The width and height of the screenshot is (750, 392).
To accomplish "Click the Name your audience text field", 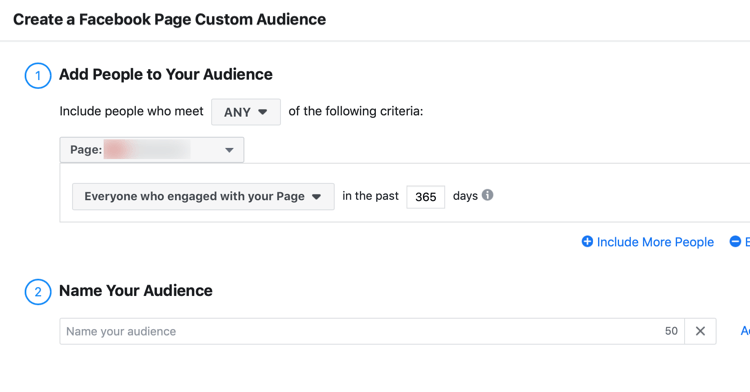I will 372,331.
